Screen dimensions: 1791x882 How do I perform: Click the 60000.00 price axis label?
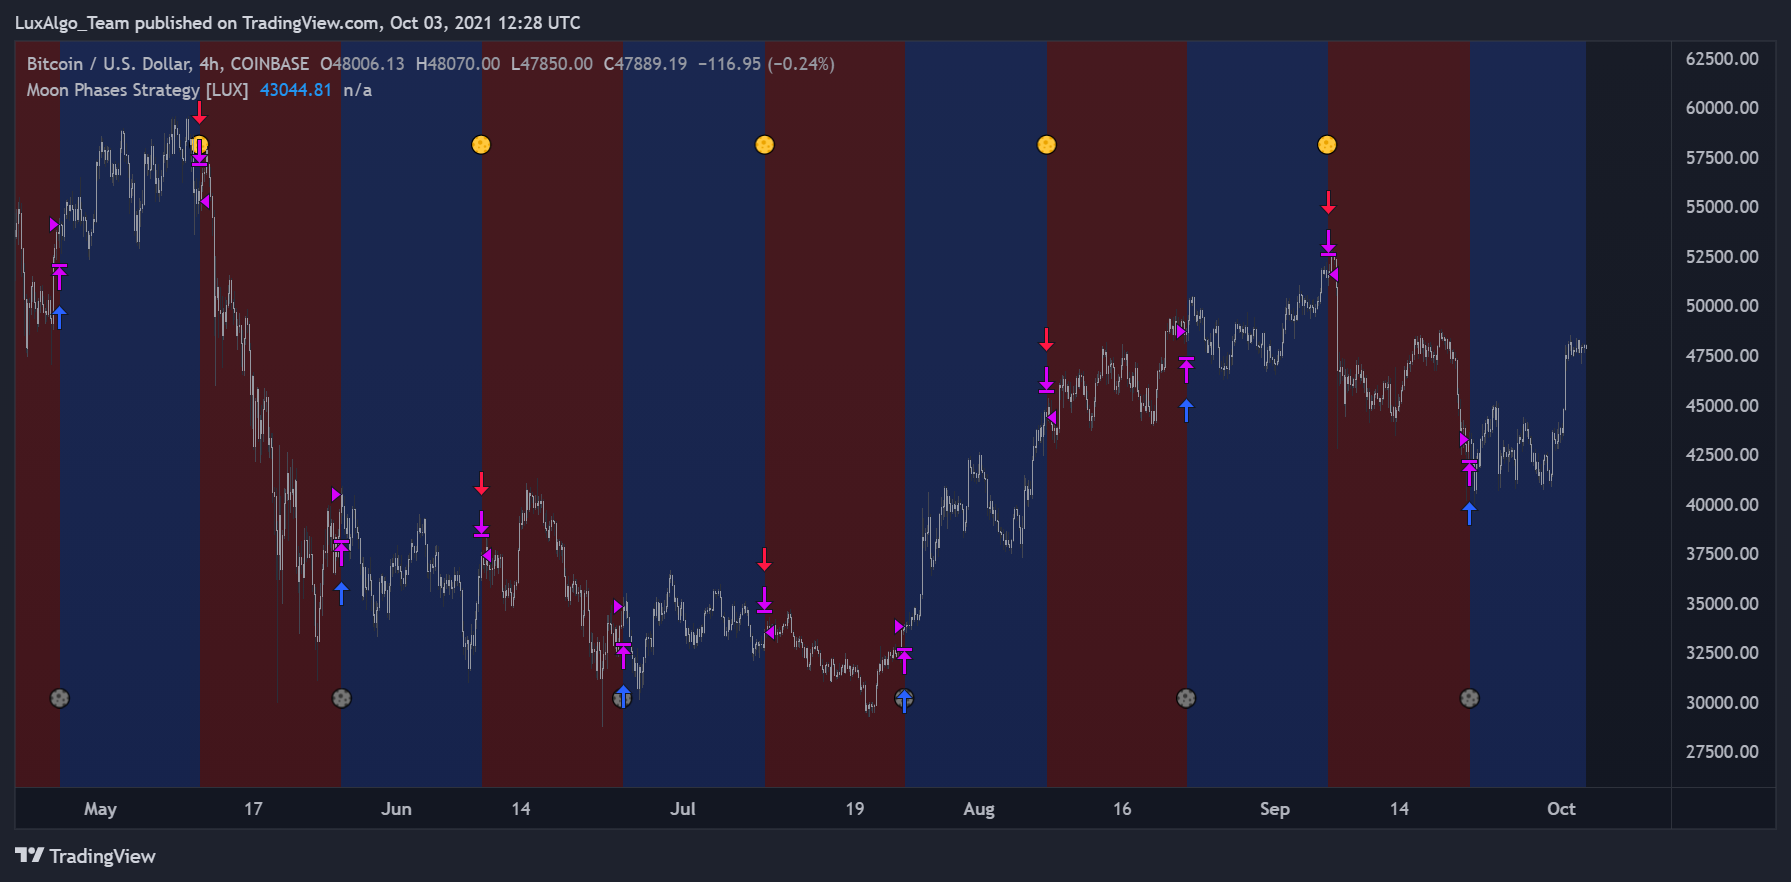click(x=1722, y=108)
